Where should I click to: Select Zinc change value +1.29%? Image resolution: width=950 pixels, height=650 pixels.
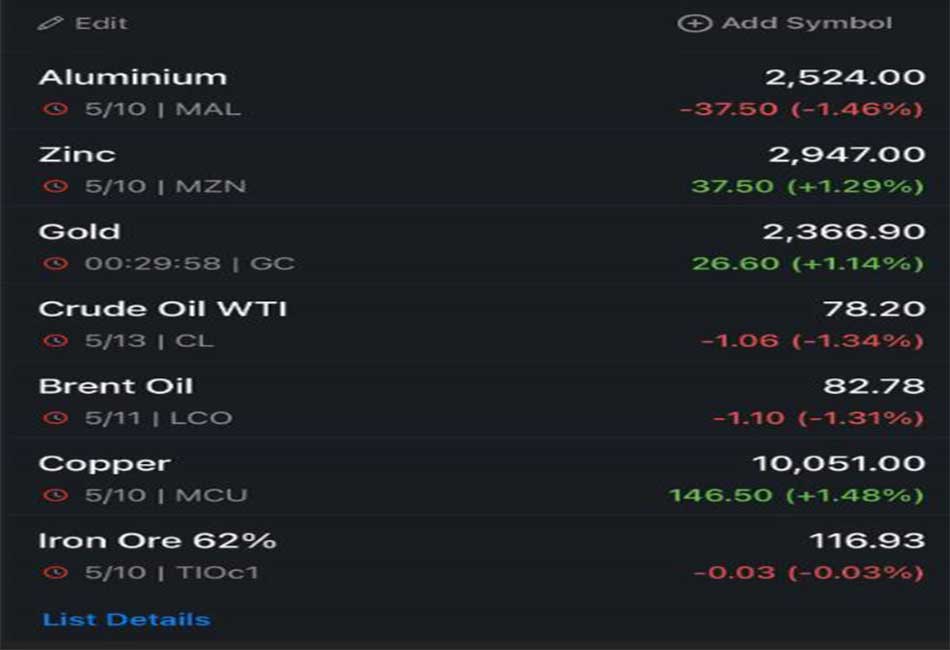click(855, 186)
